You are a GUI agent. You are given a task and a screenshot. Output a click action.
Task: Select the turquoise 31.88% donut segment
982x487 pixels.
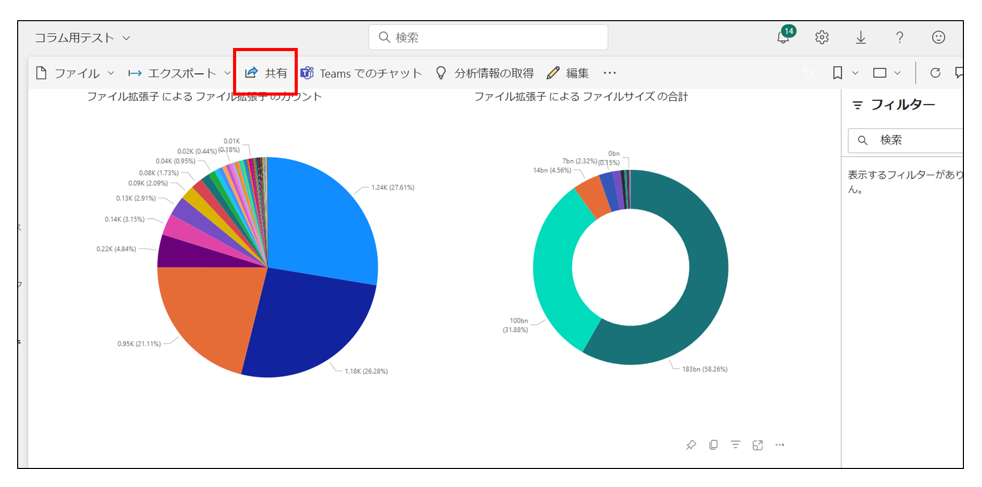554,269
